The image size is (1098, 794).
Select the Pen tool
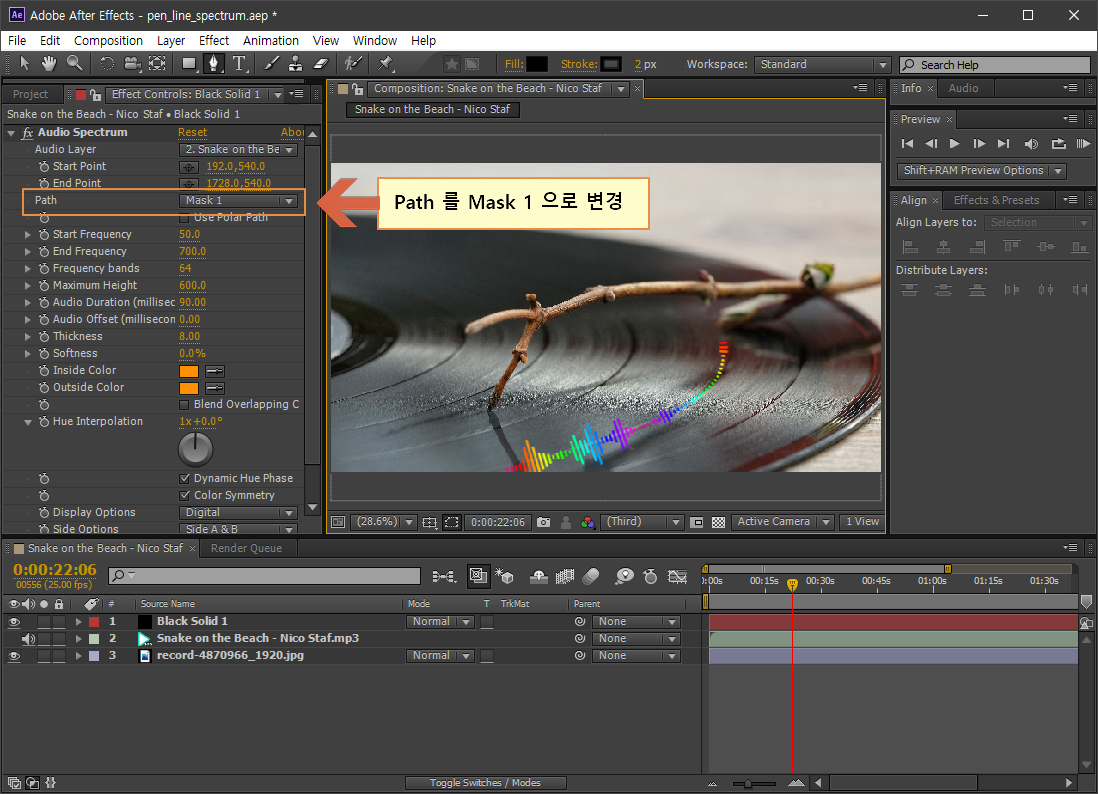tap(214, 64)
